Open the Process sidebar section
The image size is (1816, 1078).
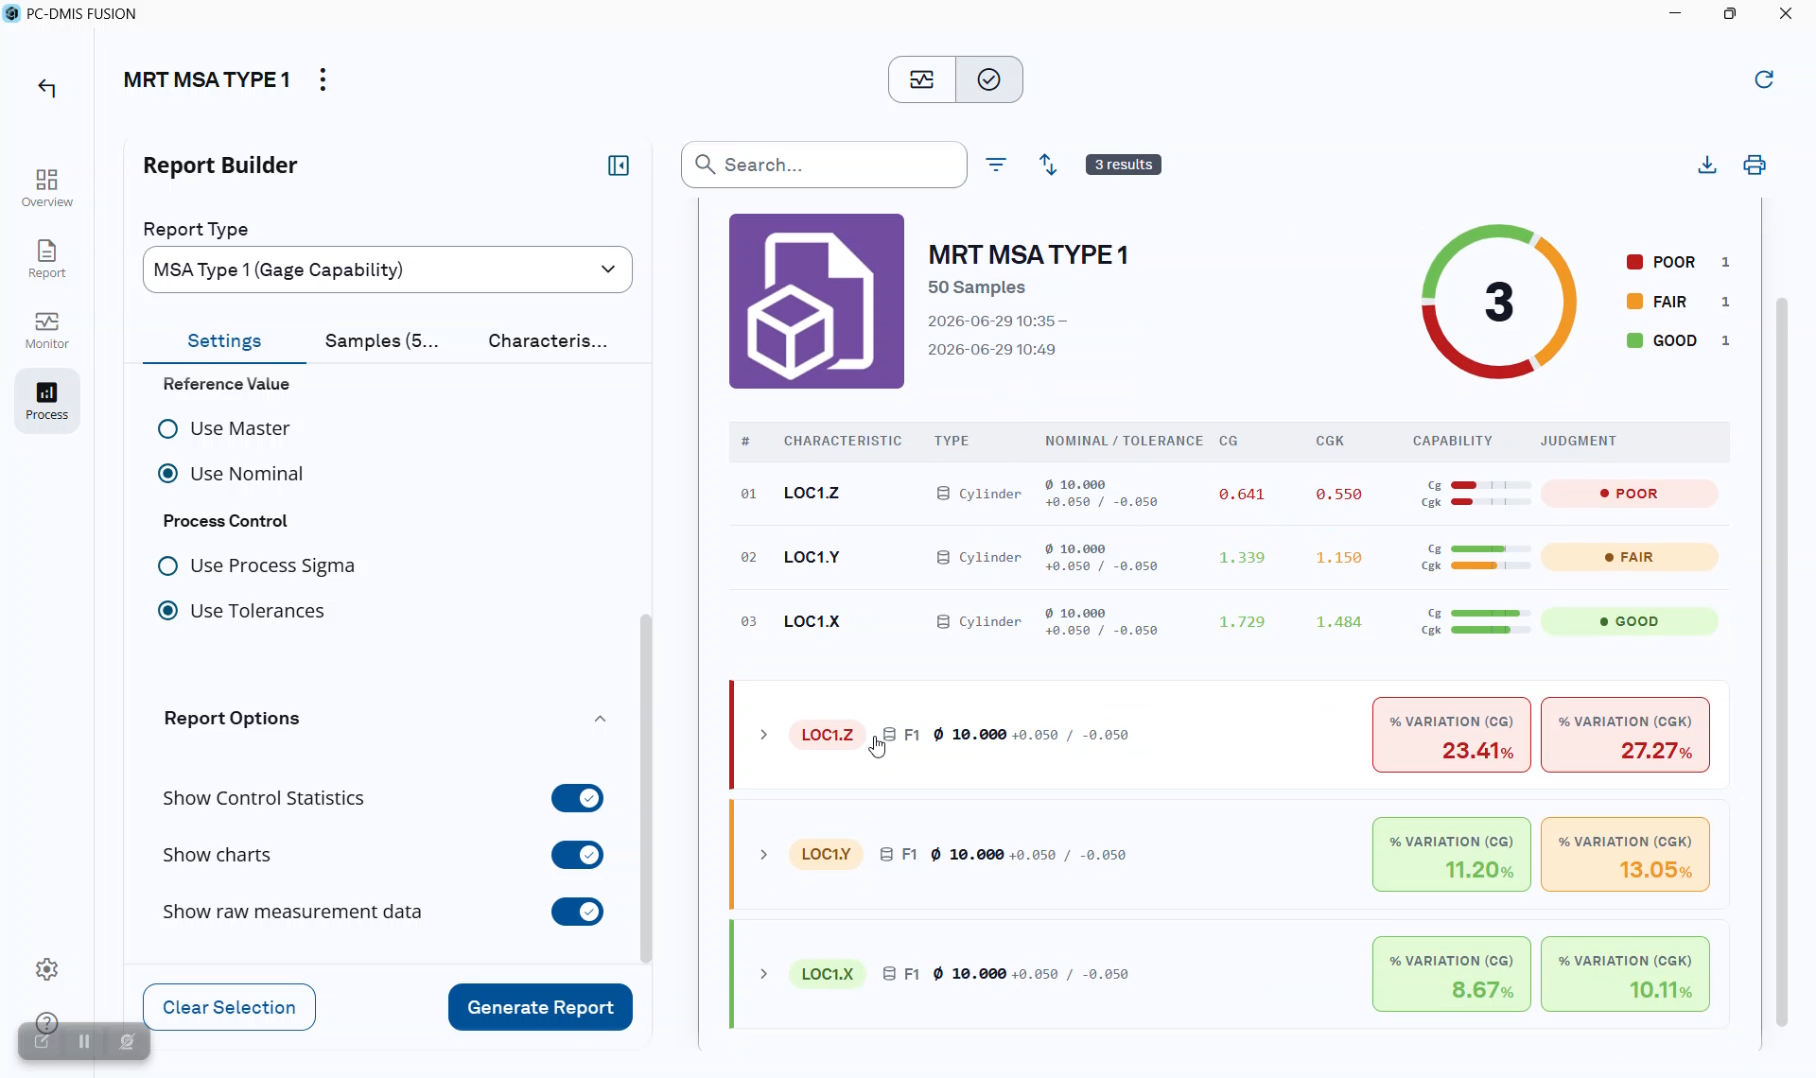coord(47,400)
